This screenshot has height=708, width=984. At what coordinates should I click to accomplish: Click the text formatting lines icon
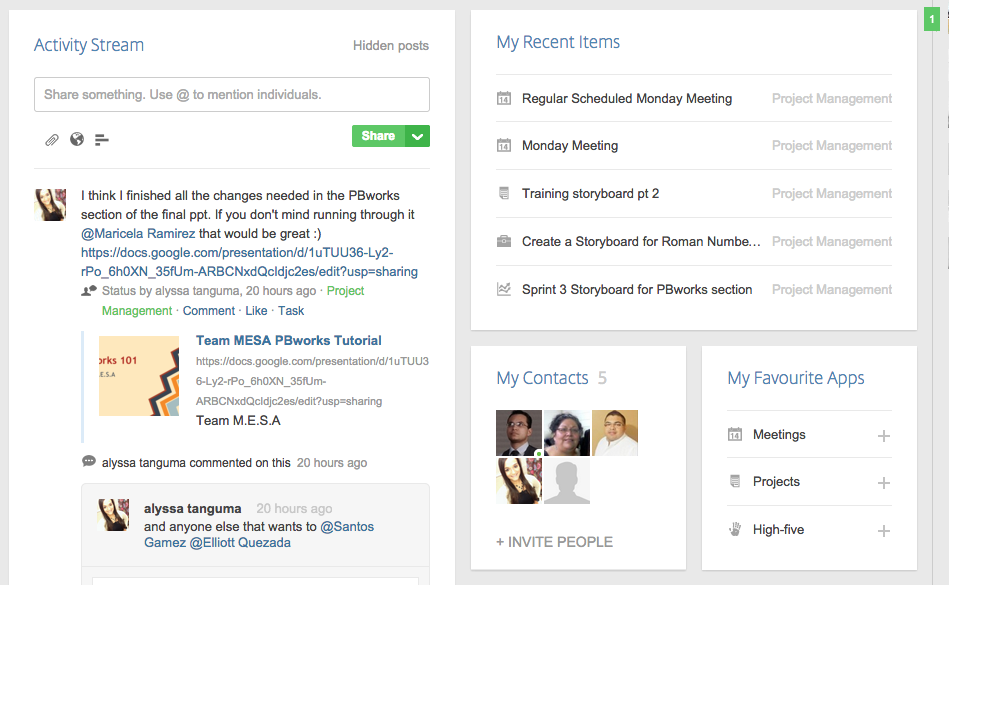pos(101,140)
